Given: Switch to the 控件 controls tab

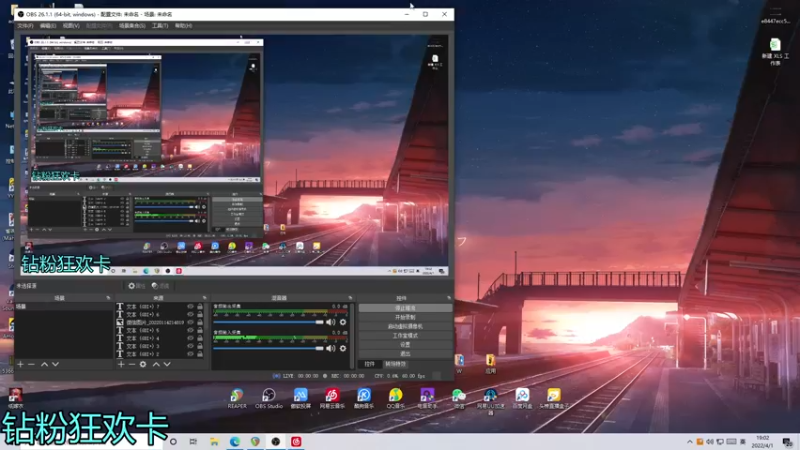Looking at the screenshot, I should click(369, 364).
